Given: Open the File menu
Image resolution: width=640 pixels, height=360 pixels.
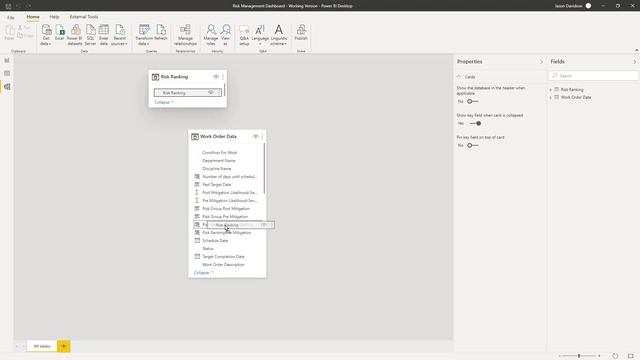Looking at the screenshot, I should 11,18.
